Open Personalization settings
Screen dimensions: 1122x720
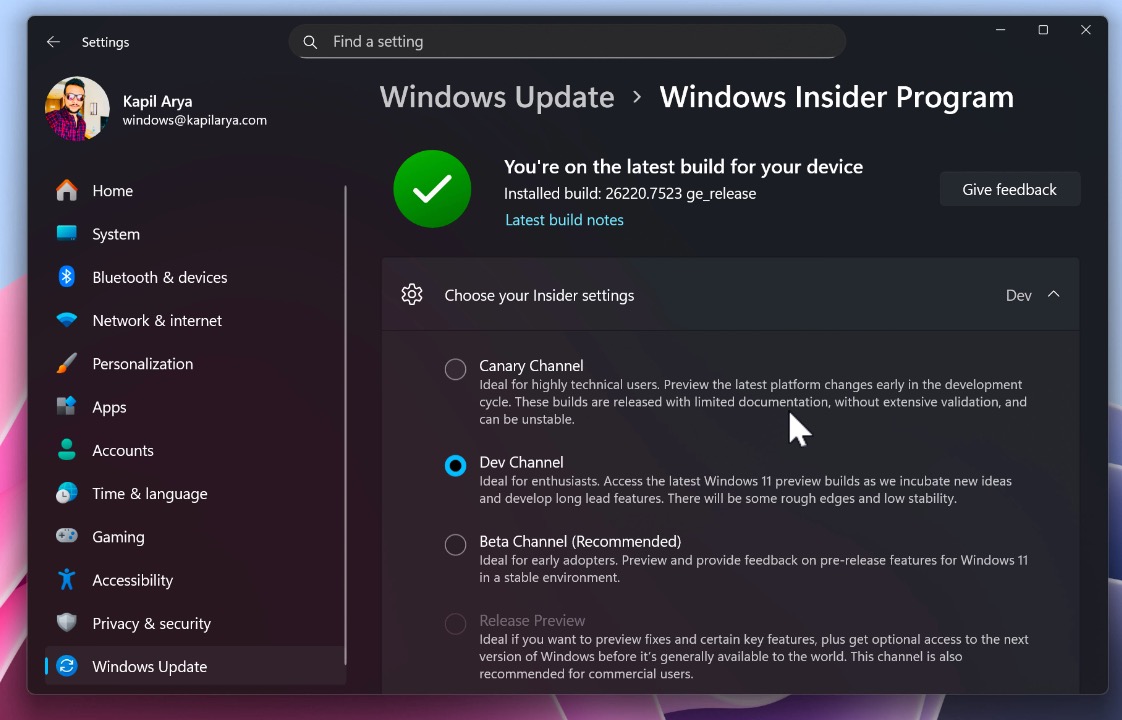coord(66,363)
